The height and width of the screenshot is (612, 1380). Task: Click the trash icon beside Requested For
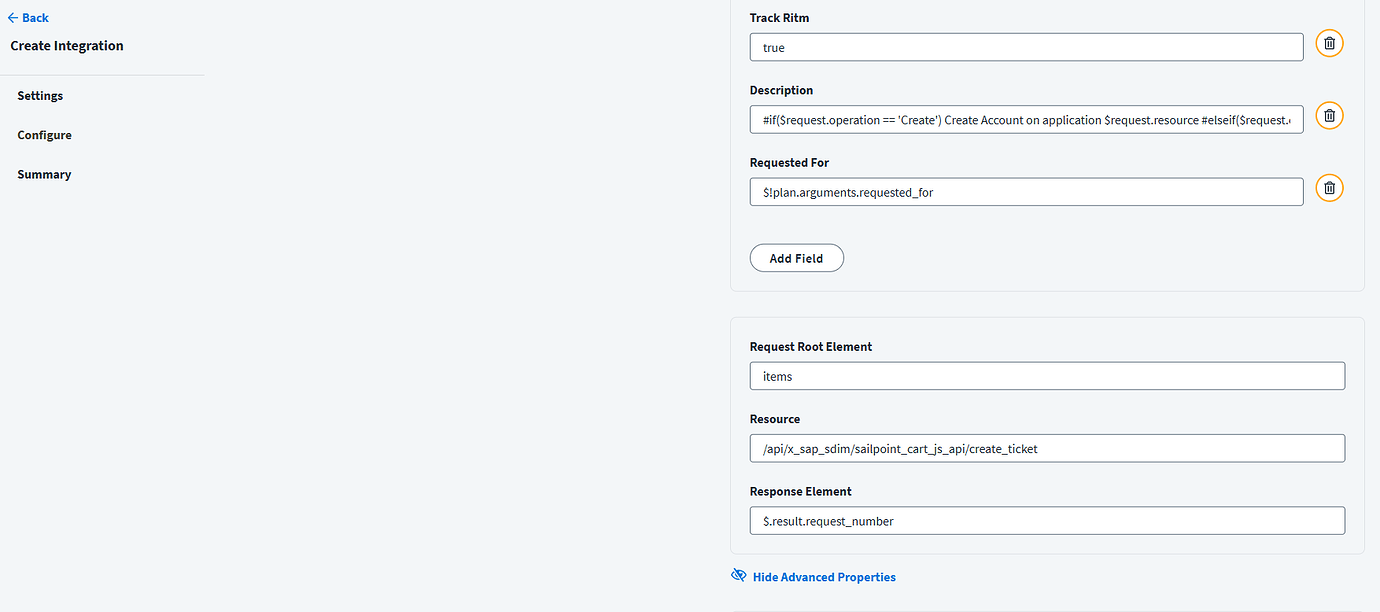click(1329, 187)
